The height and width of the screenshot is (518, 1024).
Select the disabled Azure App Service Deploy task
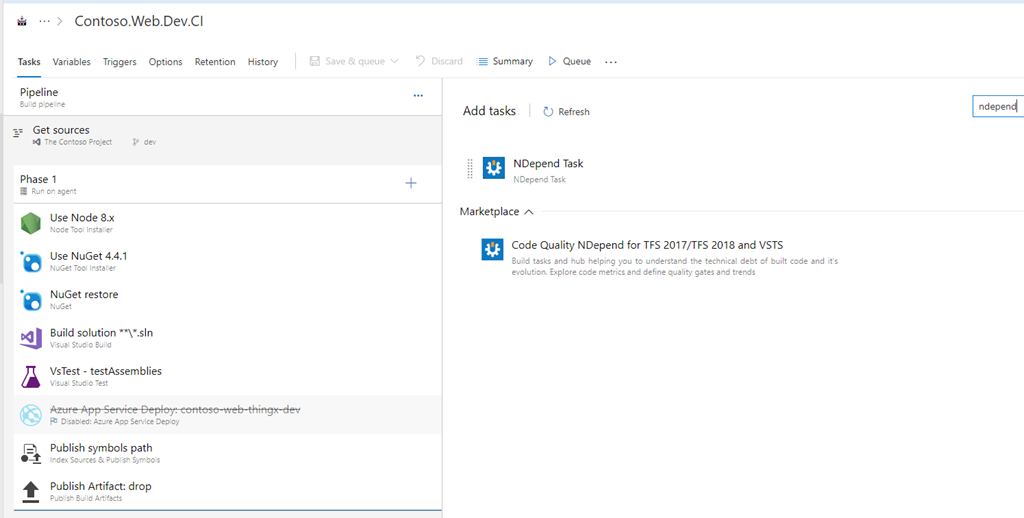pyautogui.click(x=175, y=414)
